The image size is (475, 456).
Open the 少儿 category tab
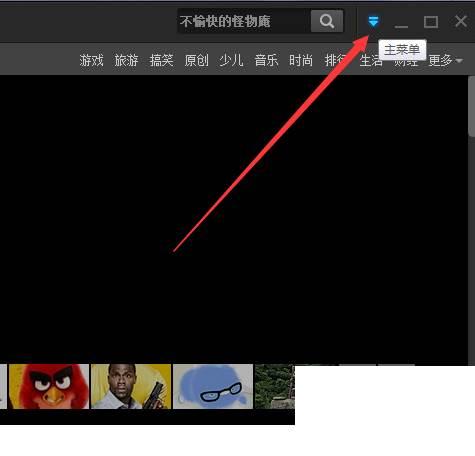231,60
